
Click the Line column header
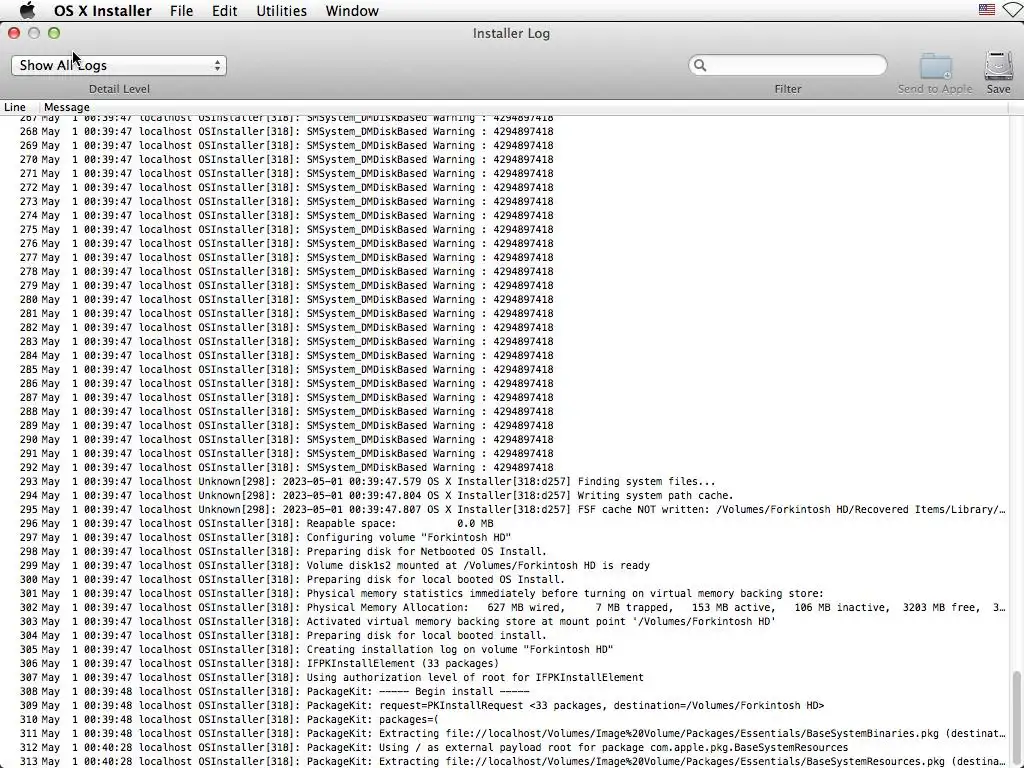(x=15, y=107)
